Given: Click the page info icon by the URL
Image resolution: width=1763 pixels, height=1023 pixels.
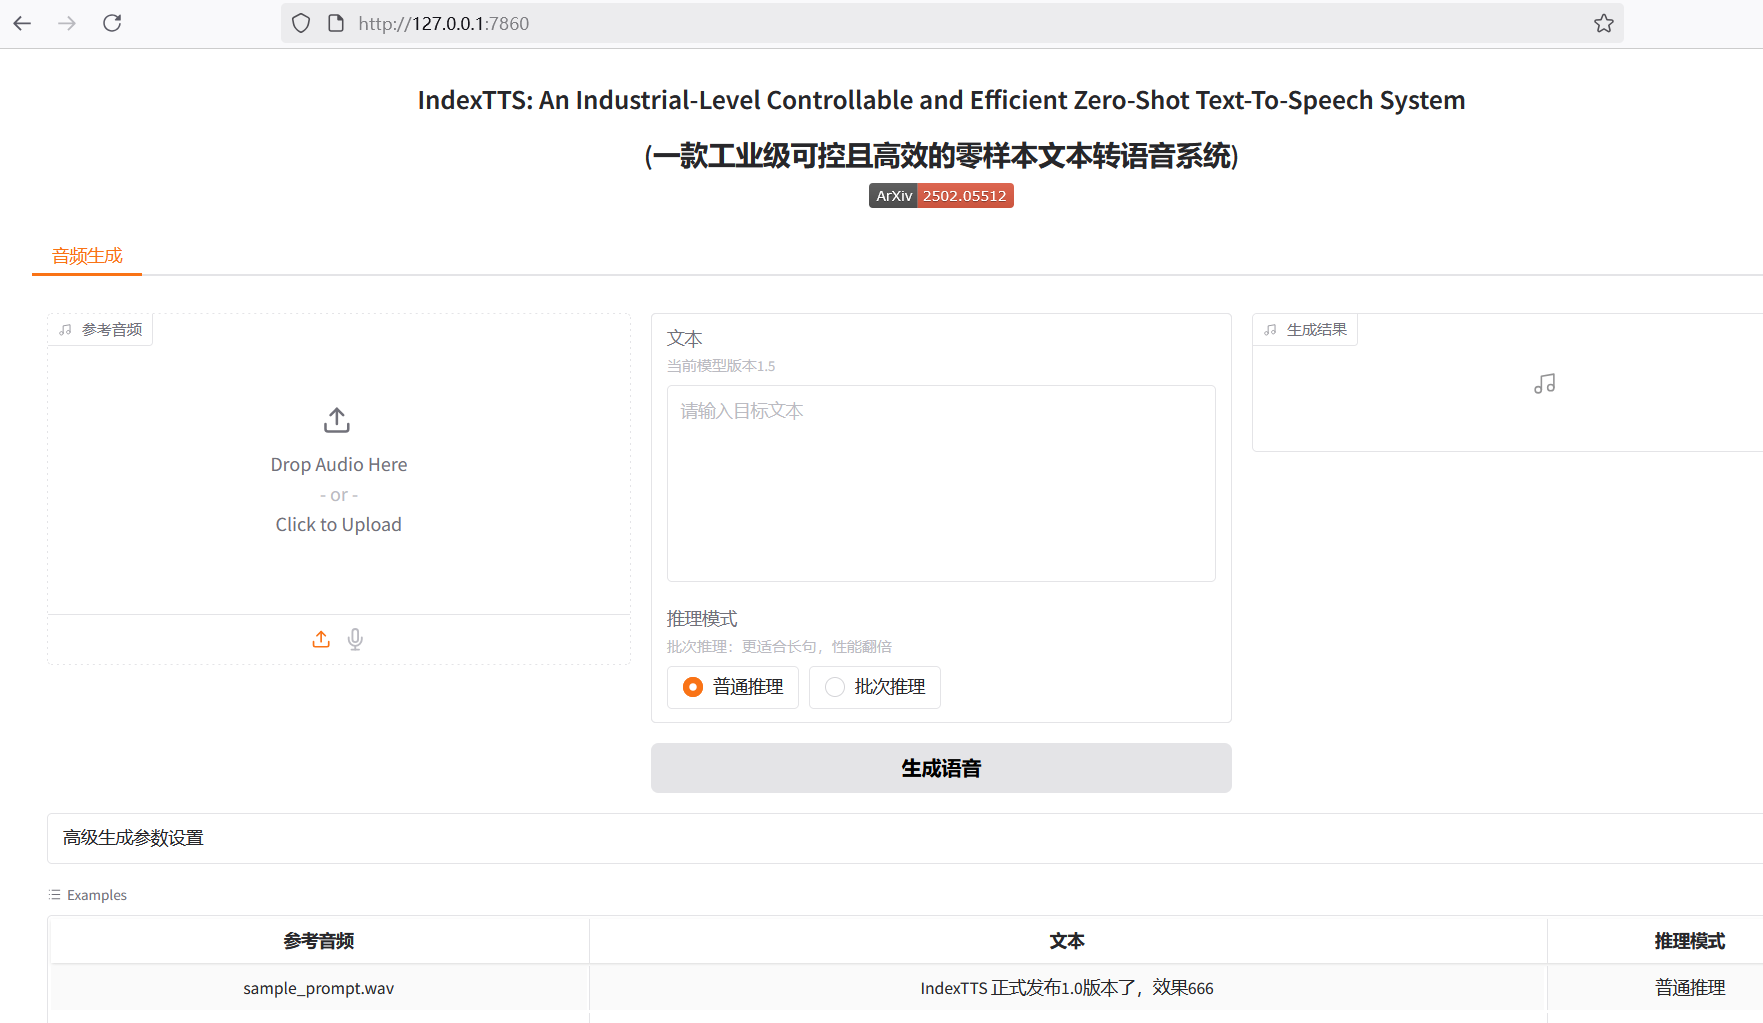Looking at the screenshot, I should [x=336, y=23].
